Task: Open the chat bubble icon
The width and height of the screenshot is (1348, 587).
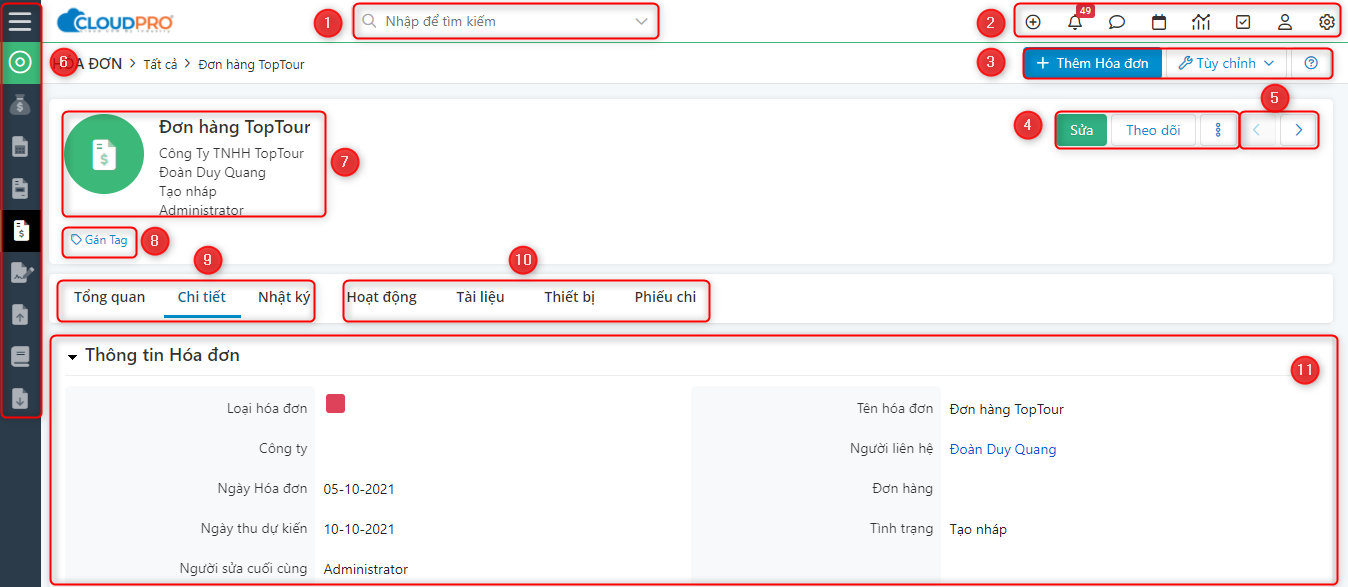Action: 1117,22
